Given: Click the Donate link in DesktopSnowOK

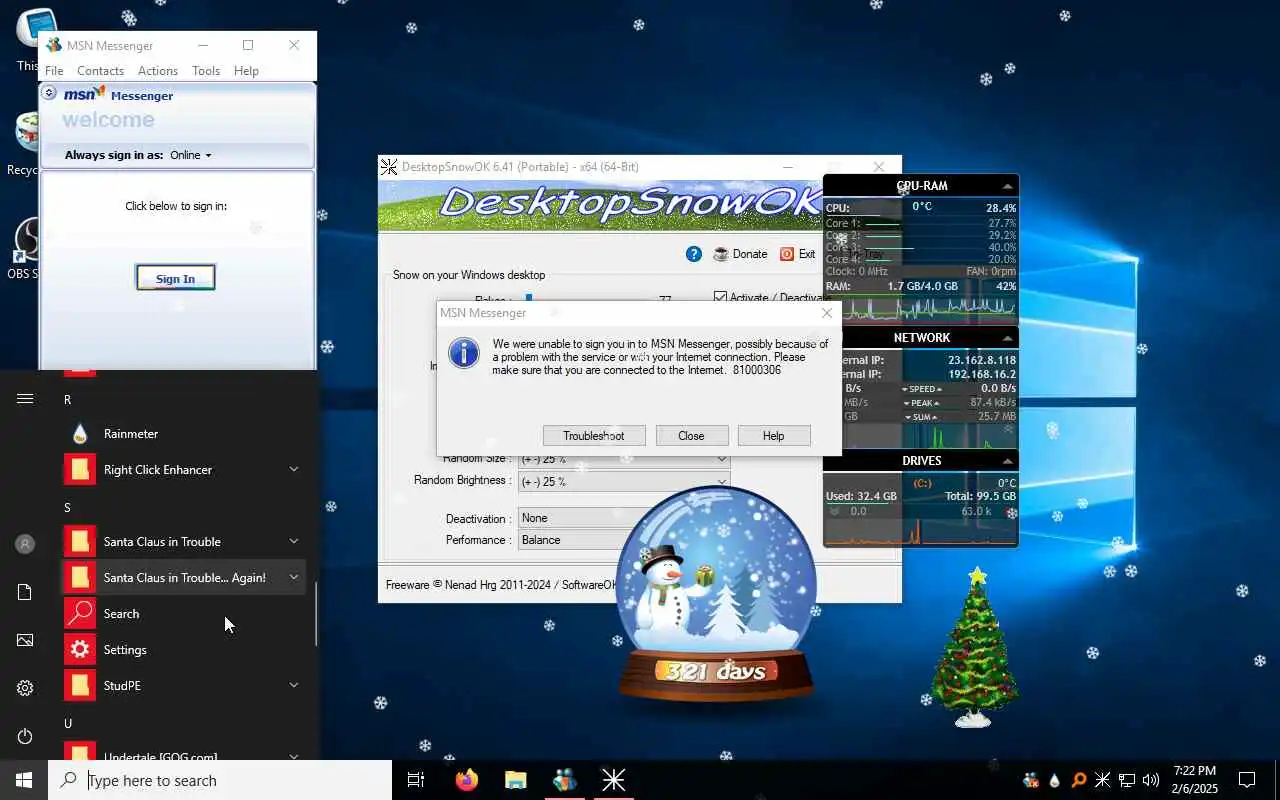Looking at the screenshot, I should pos(750,254).
